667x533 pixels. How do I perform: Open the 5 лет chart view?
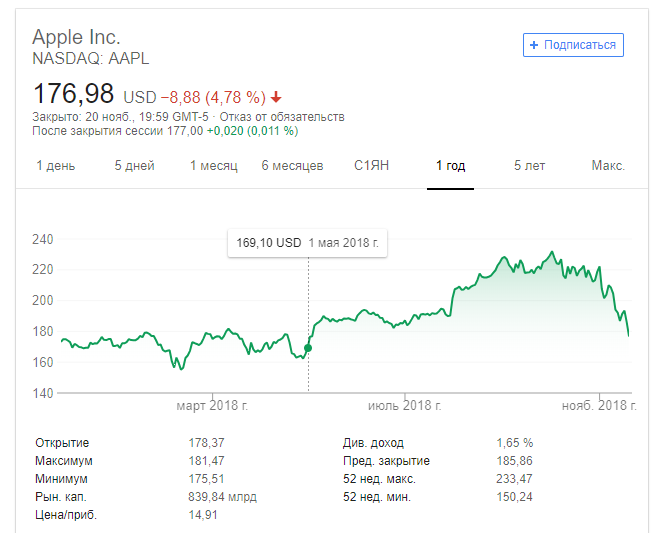pyautogui.click(x=530, y=166)
